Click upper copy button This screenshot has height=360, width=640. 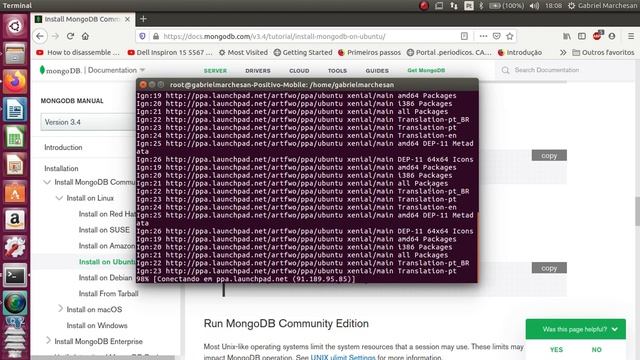coord(549,156)
